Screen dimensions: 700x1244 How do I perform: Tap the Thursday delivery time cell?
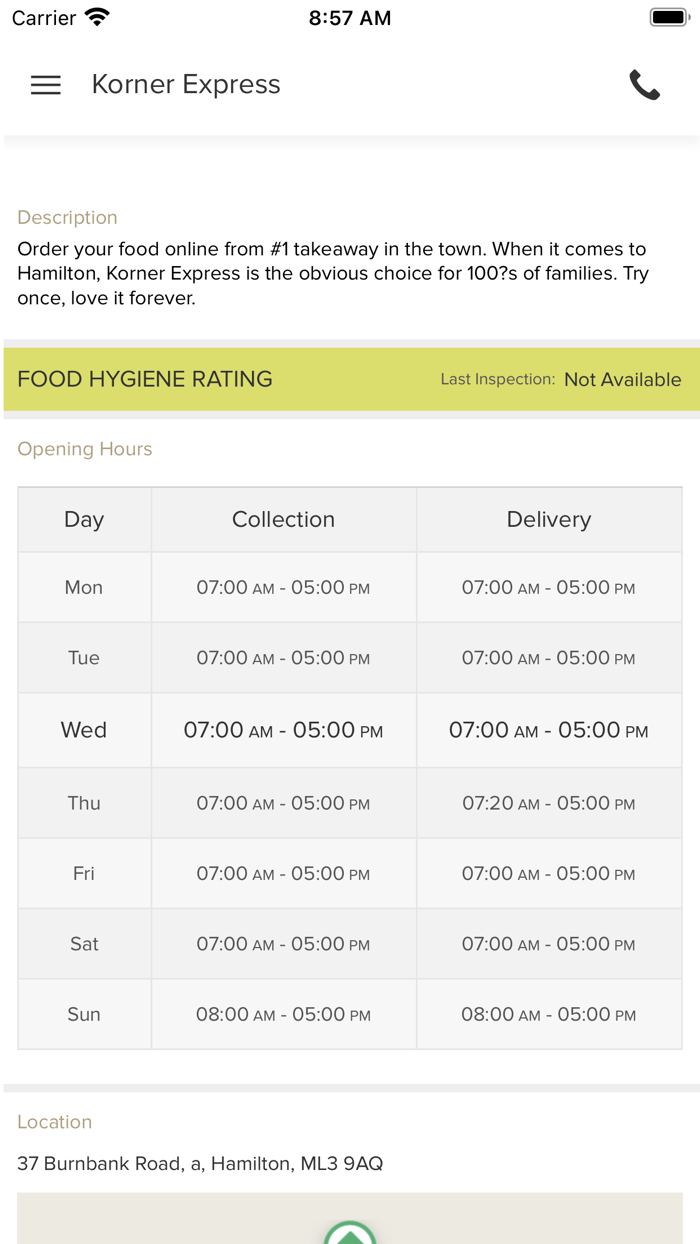(548, 802)
